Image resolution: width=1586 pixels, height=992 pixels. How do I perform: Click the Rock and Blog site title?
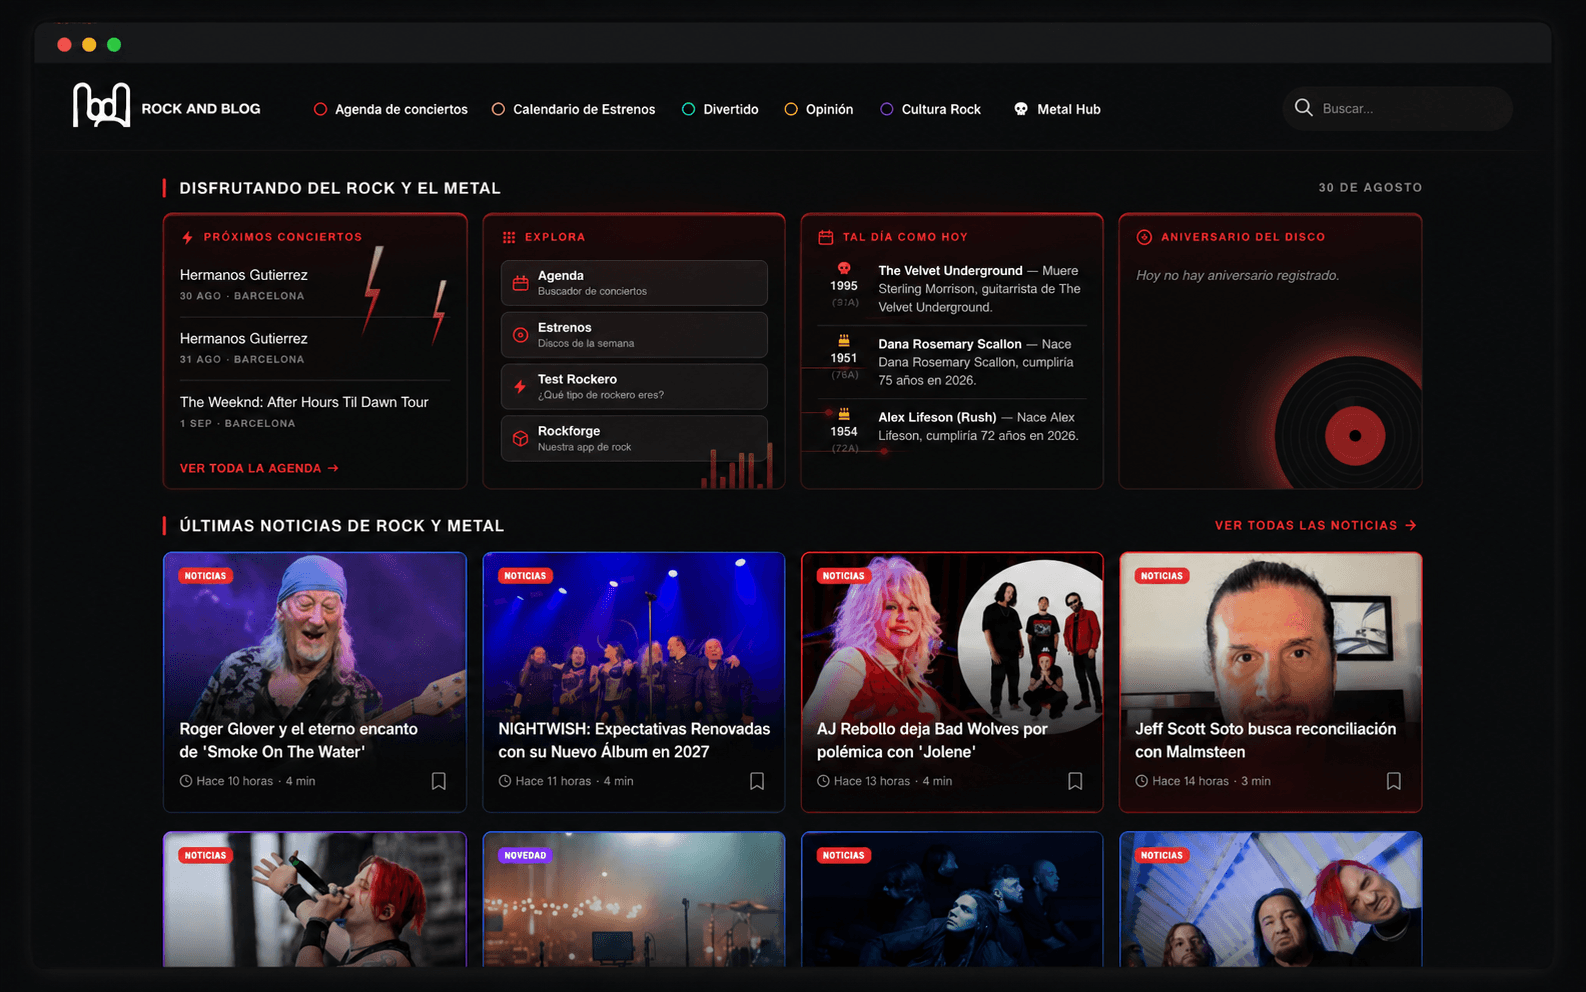(x=201, y=108)
